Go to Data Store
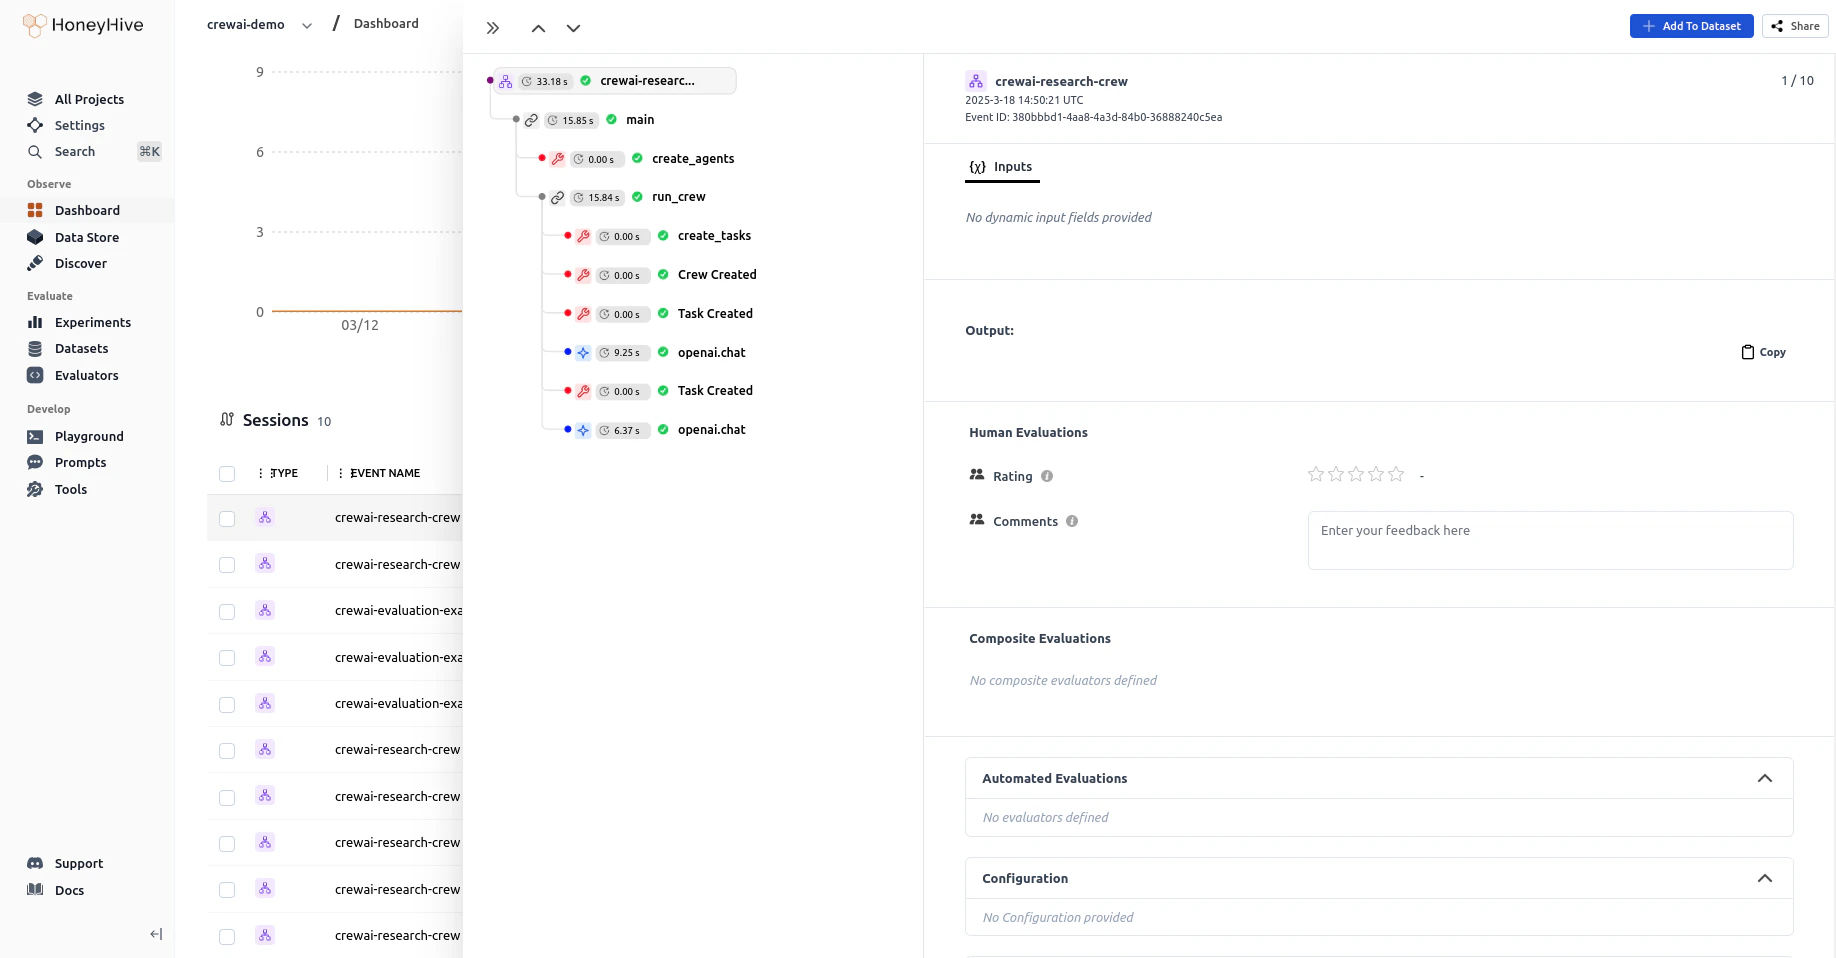The image size is (1836, 958). click(86, 237)
